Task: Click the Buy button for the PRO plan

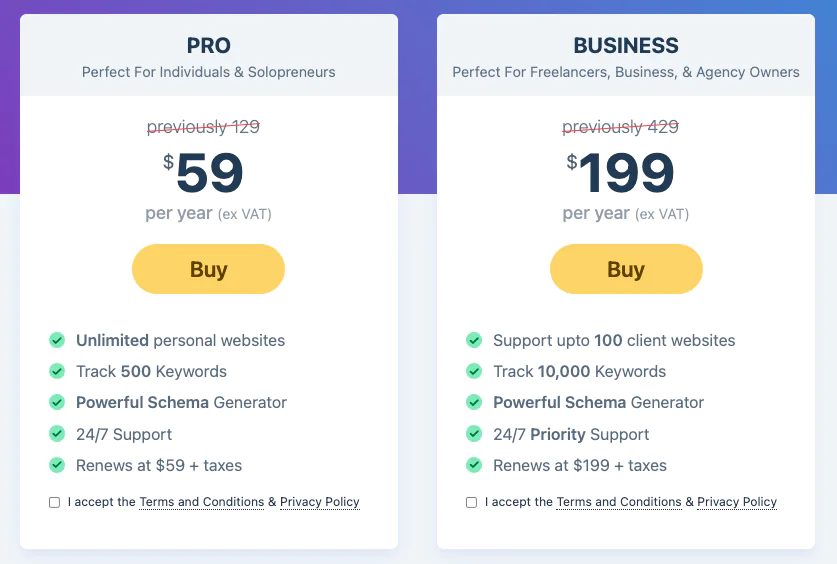Action: pyautogui.click(x=208, y=269)
